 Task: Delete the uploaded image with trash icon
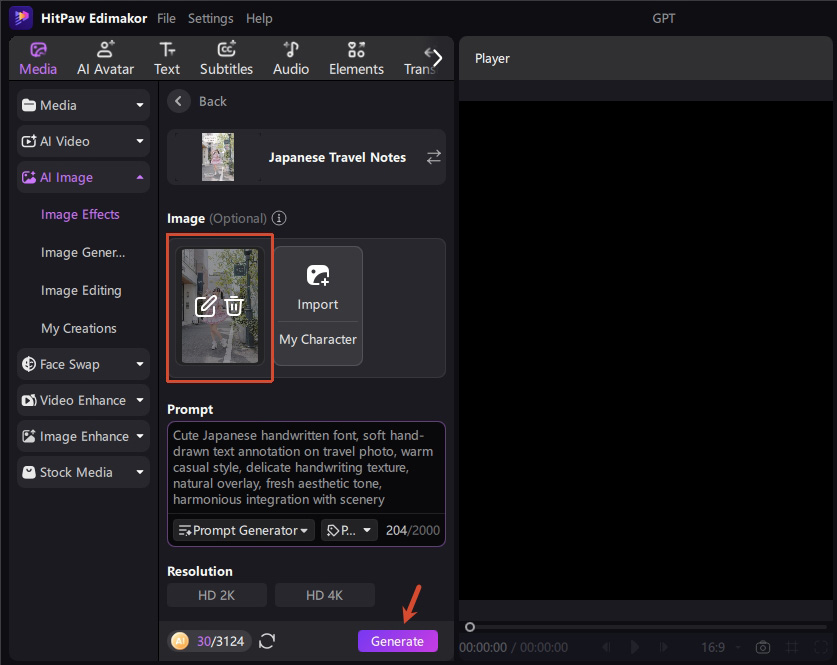[x=234, y=306]
